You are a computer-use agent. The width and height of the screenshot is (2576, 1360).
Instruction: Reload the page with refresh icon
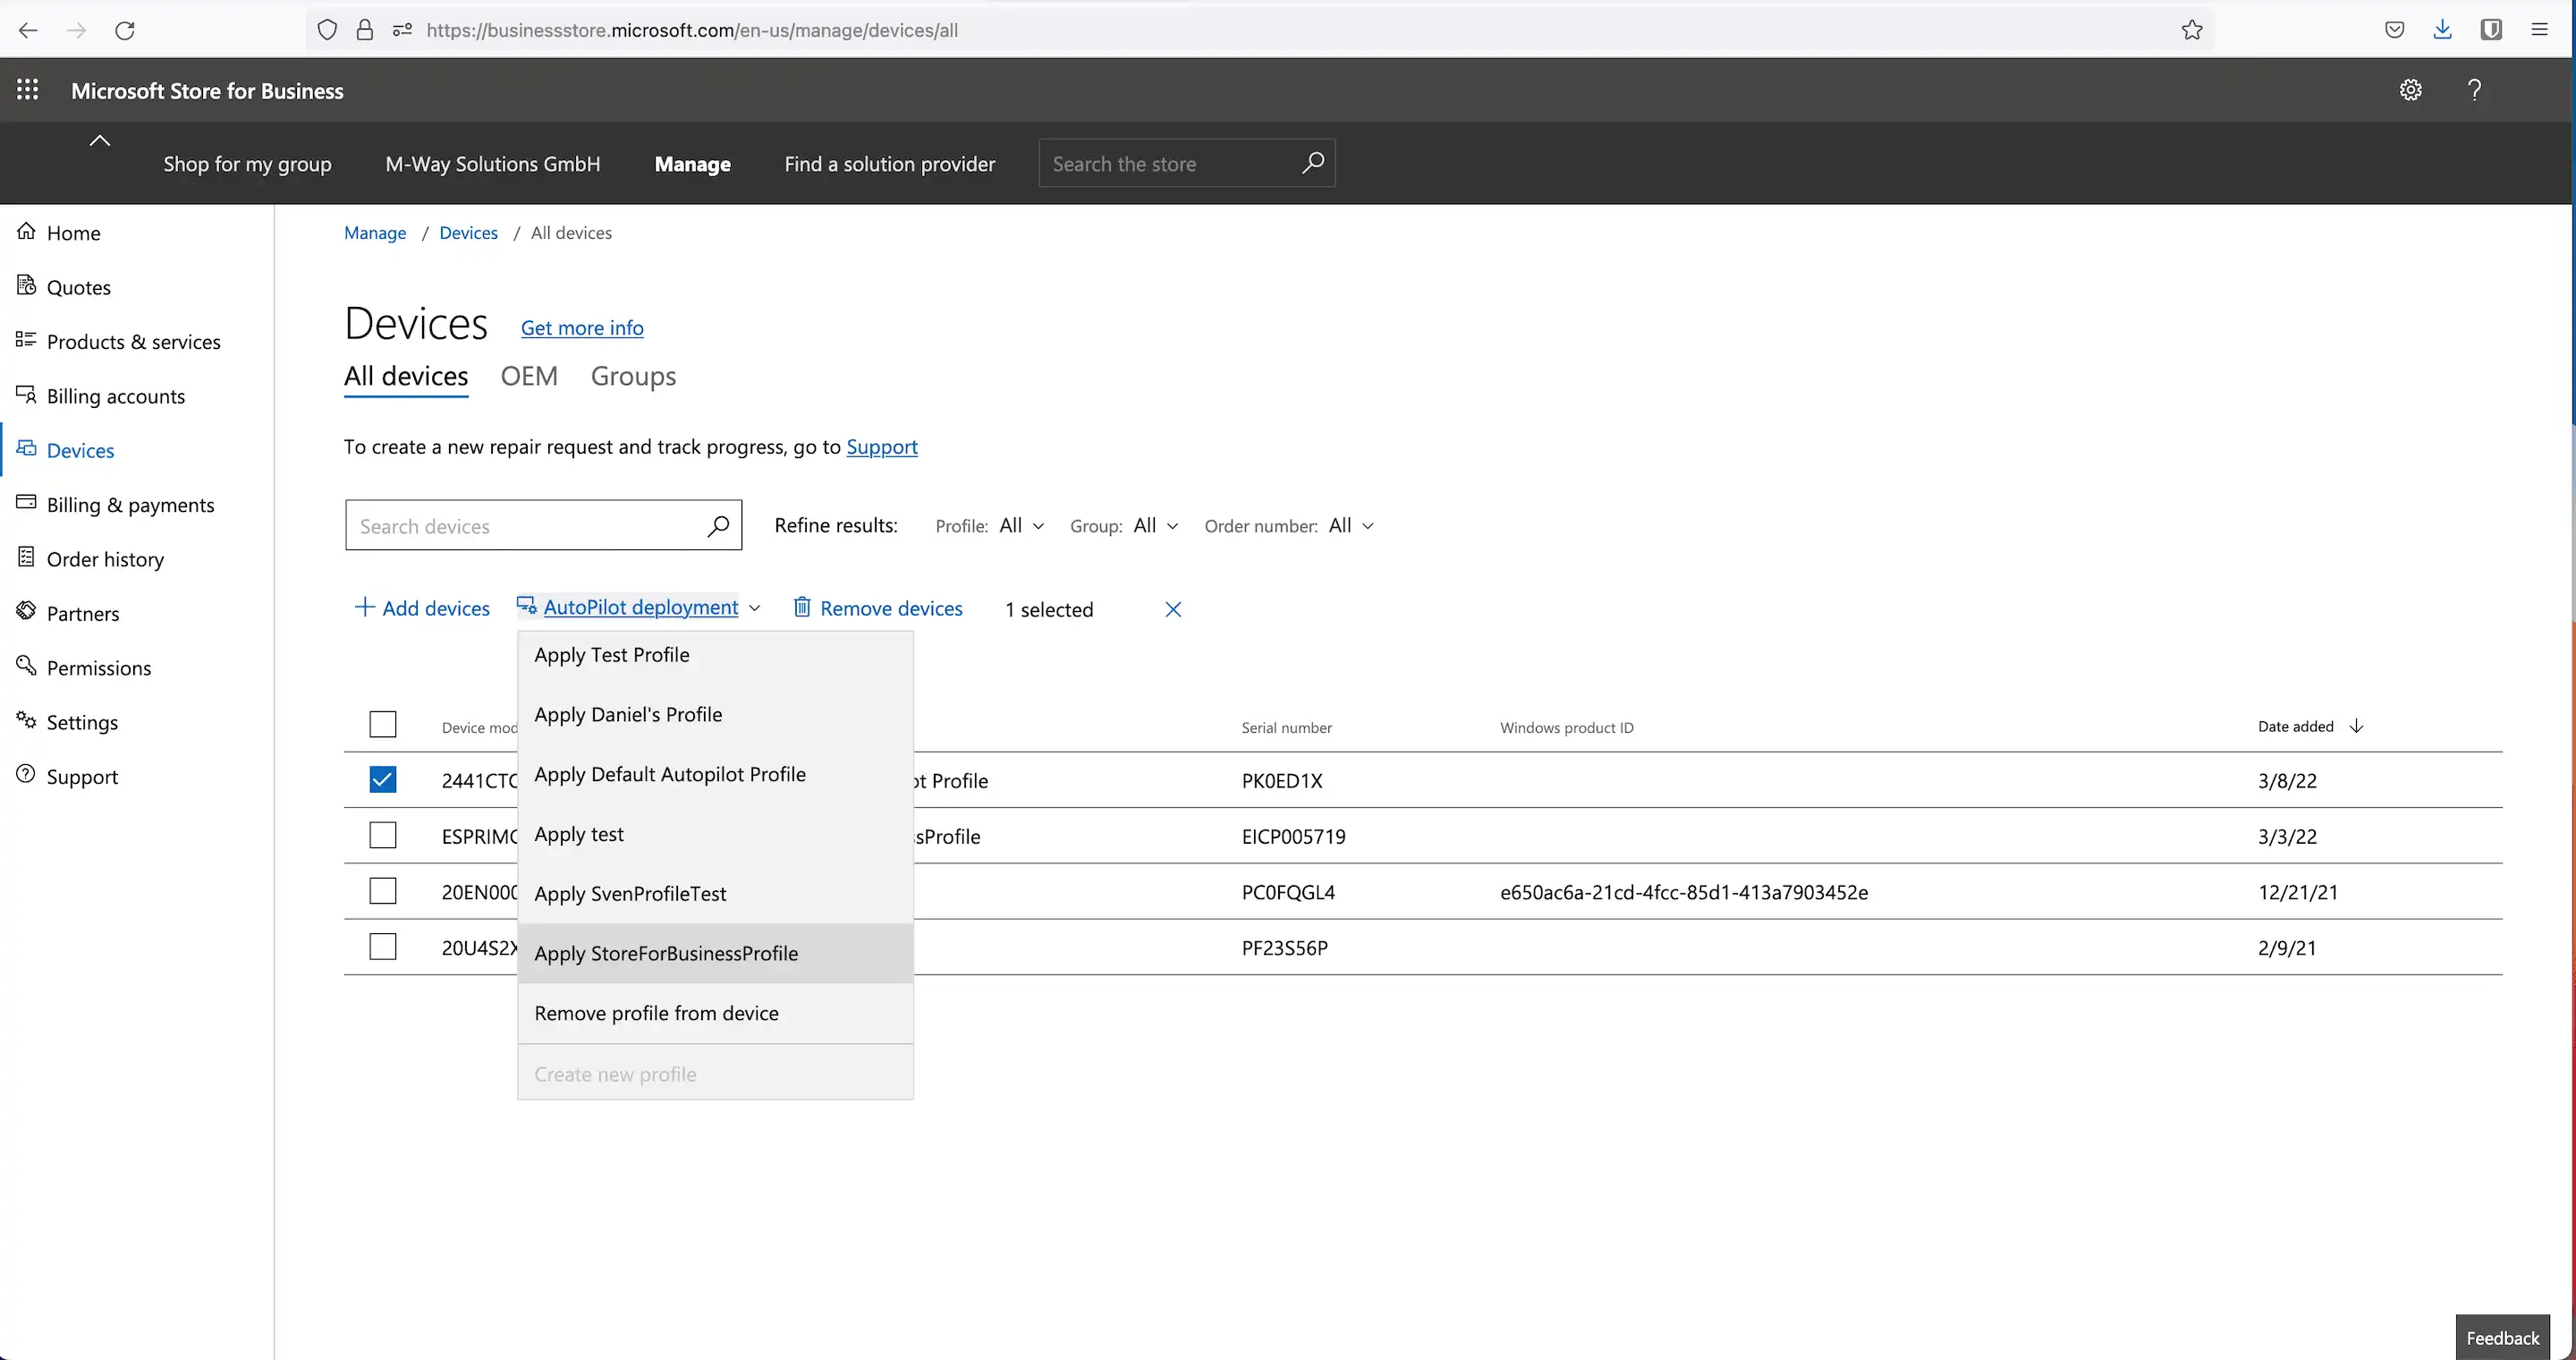pyautogui.click(x=125, y=30)
